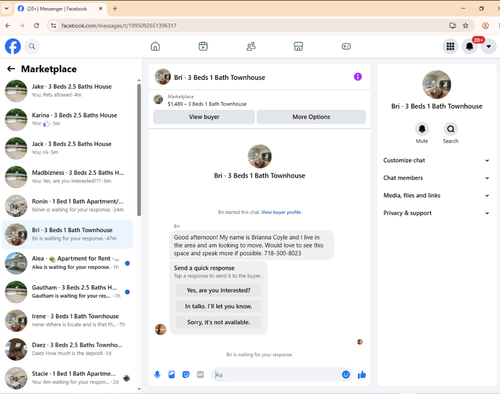Open the Gautham conversation
This screenshot has width=500, height=394.
[x=68, y=292]
